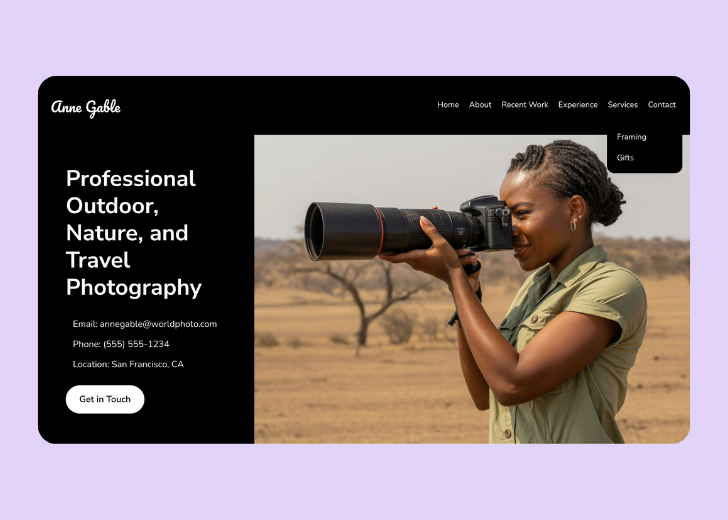This screenshot has width=728, height=520.
Task: Go to the Home nav link
Action: point(448,105)
